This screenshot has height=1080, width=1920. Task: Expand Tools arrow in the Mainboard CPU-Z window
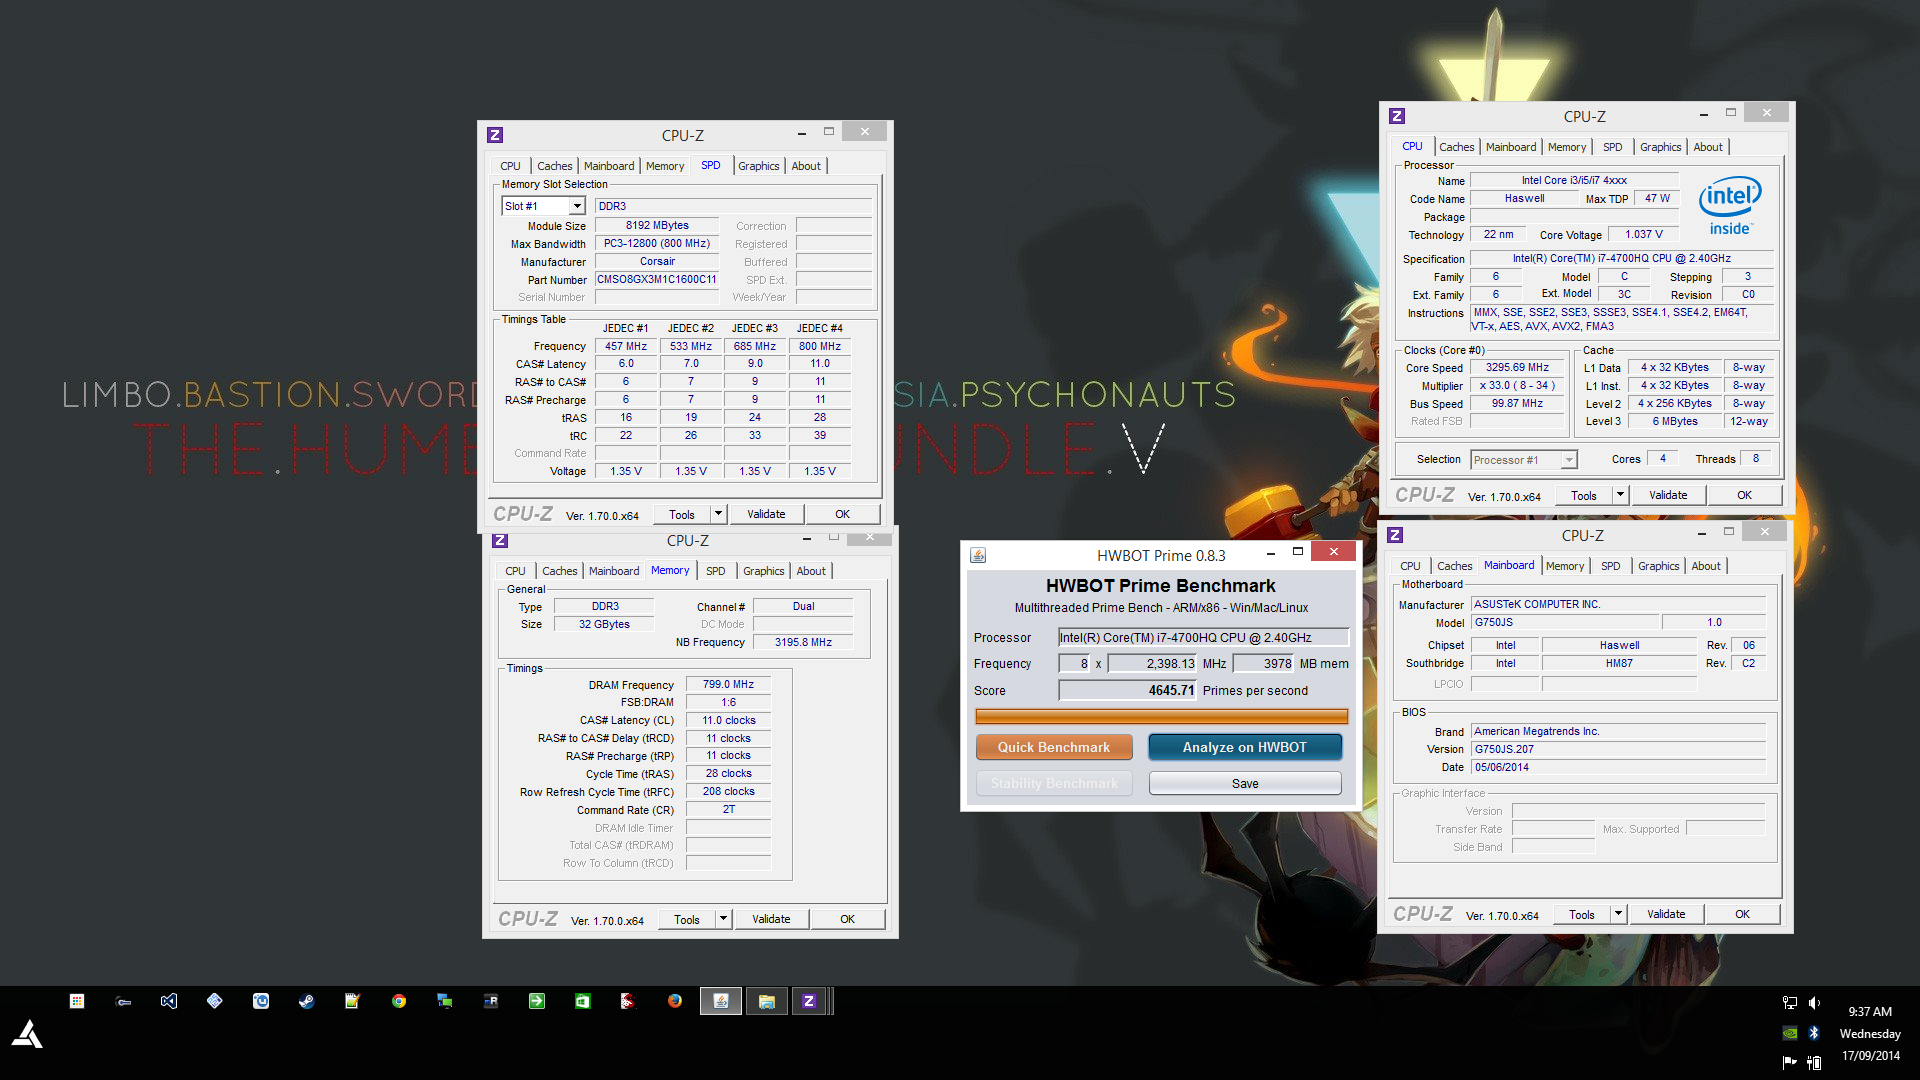[1618, 914]
